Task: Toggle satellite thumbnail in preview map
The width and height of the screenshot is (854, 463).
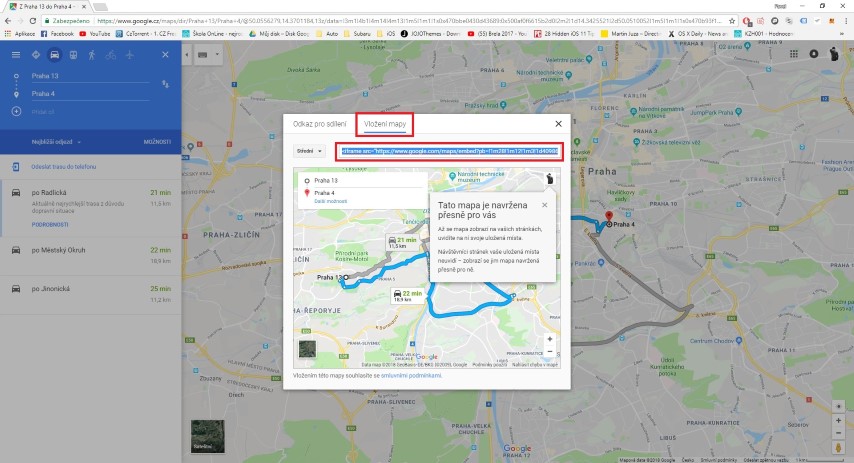Action: (x=307, y=349)
